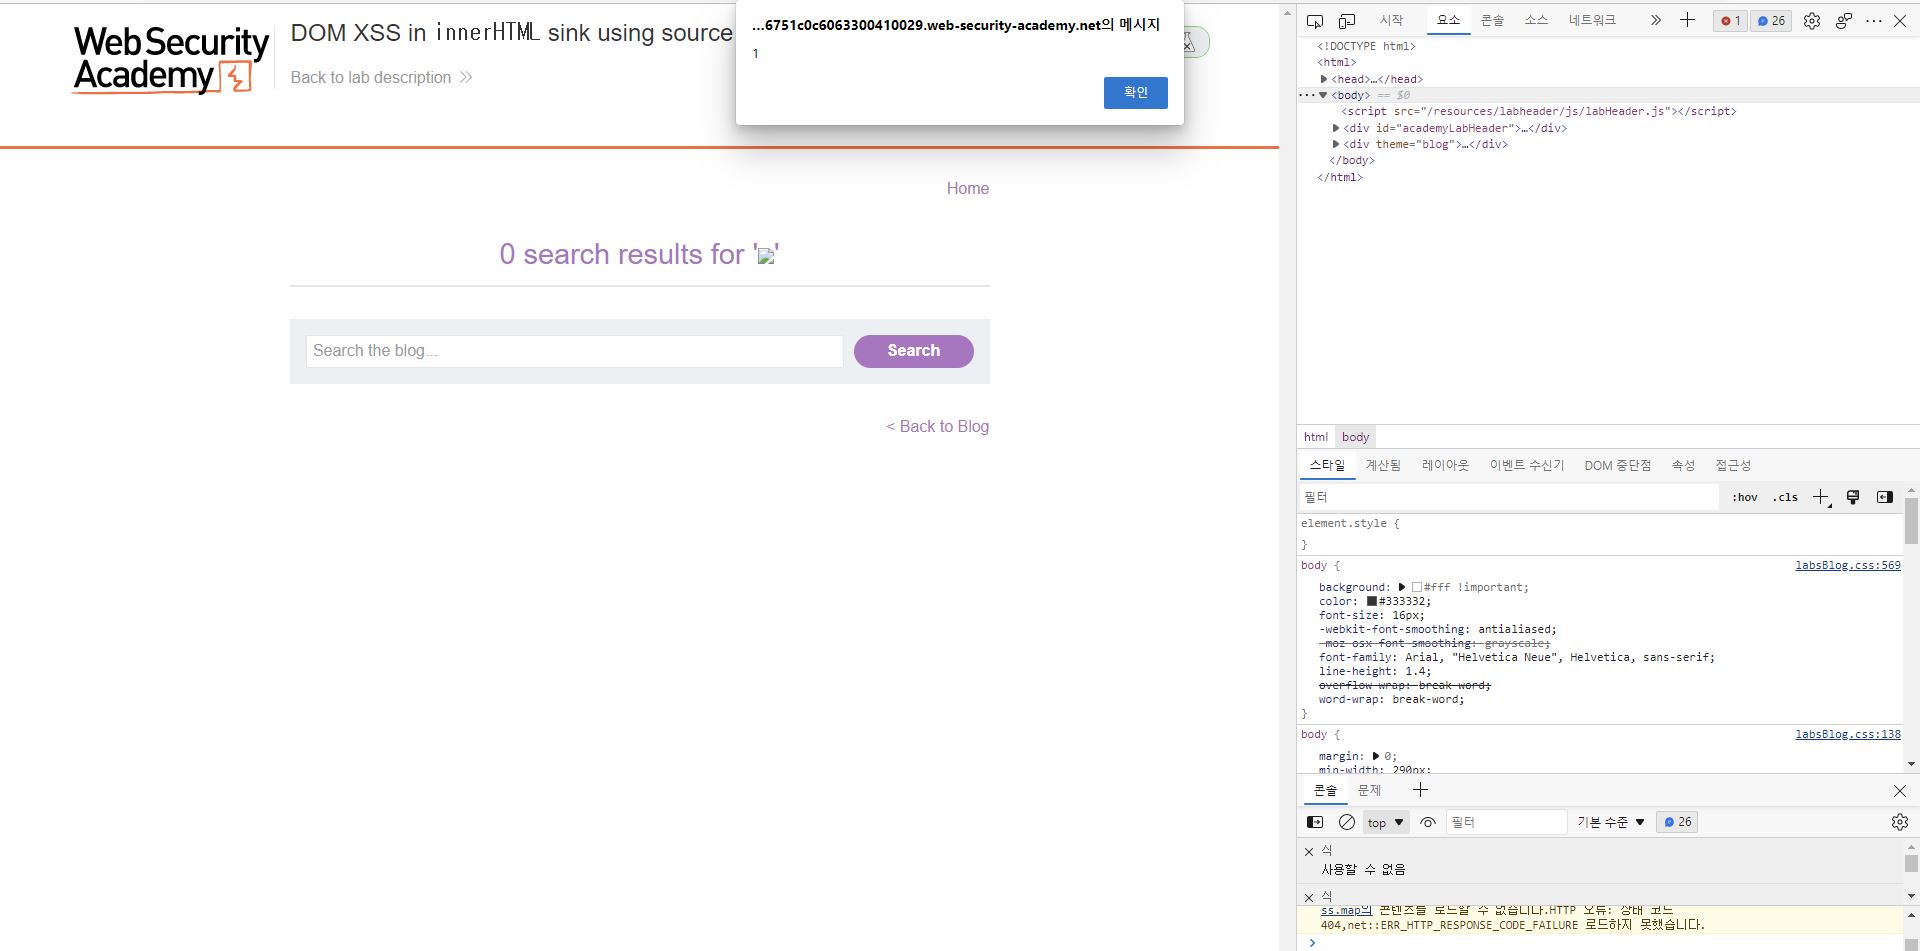The width and height of the screenshot is (1920, 951).
Task: Open the top JavaScript context dropdown
Action: [x=1385, y=823]
